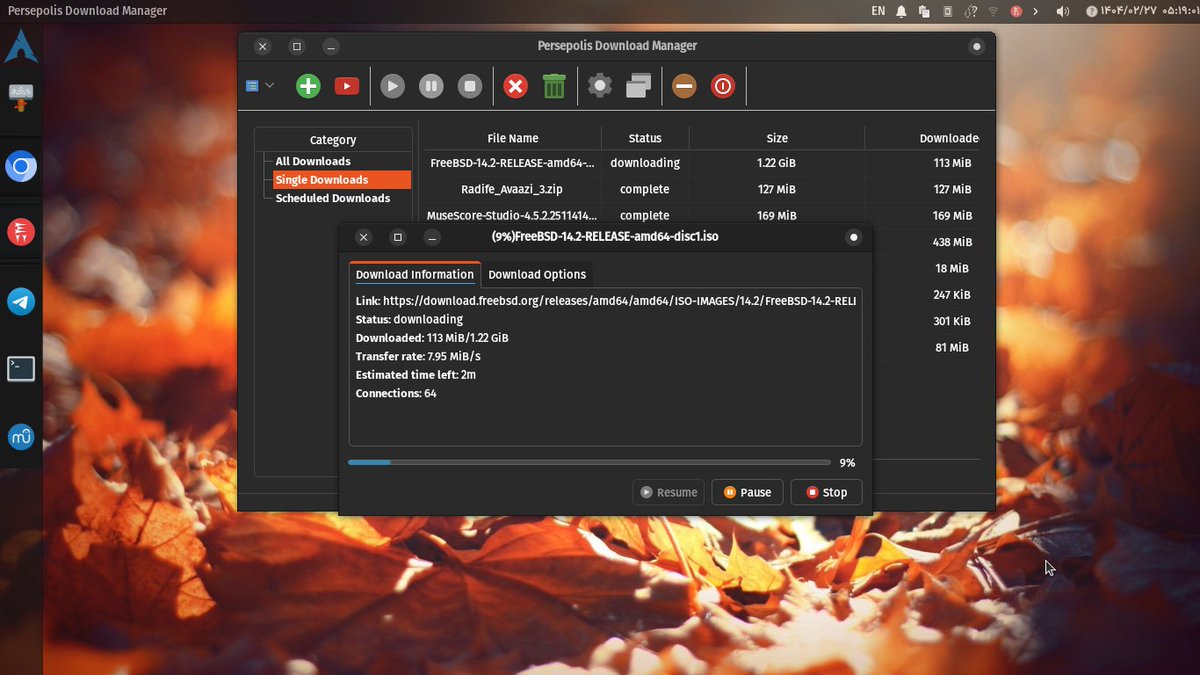Add a new download link with the green plus
Image resolution: width=1200 pixels, height=675 pixels.
pyautogui.click(x=308, y=86)
